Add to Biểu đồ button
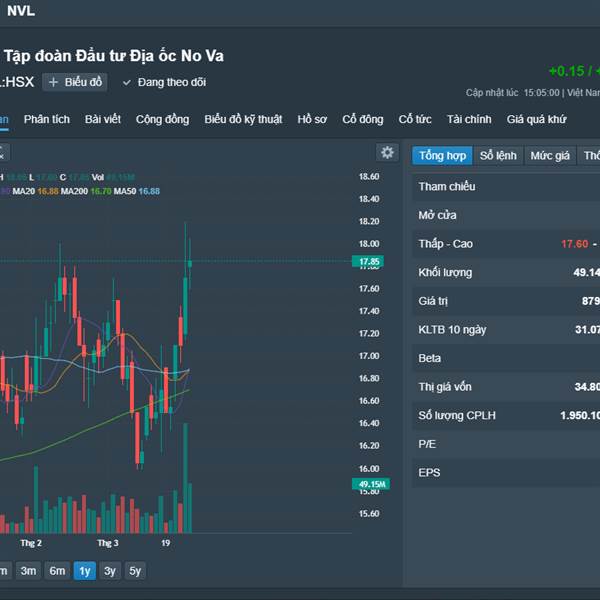The width and height of the screenshot is (600, 600). [75, 82]
